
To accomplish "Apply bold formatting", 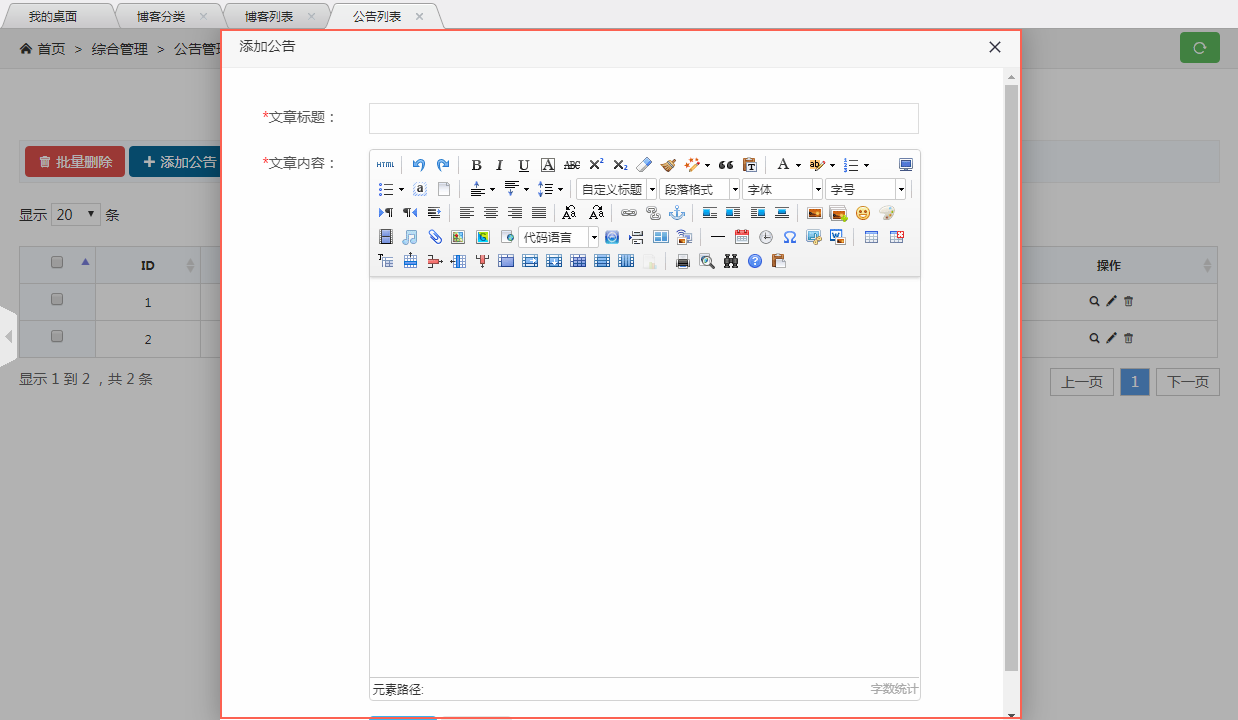I will tap(476, 165).
